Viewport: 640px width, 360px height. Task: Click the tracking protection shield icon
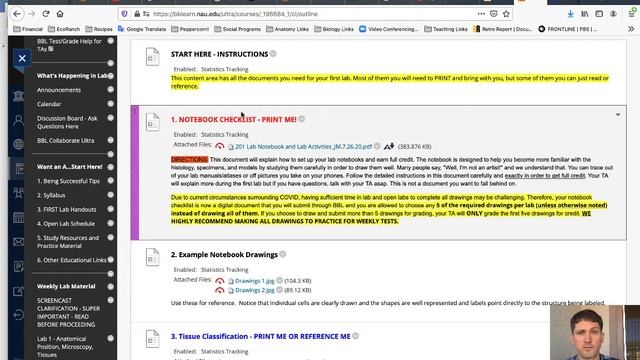coord(124,14)
